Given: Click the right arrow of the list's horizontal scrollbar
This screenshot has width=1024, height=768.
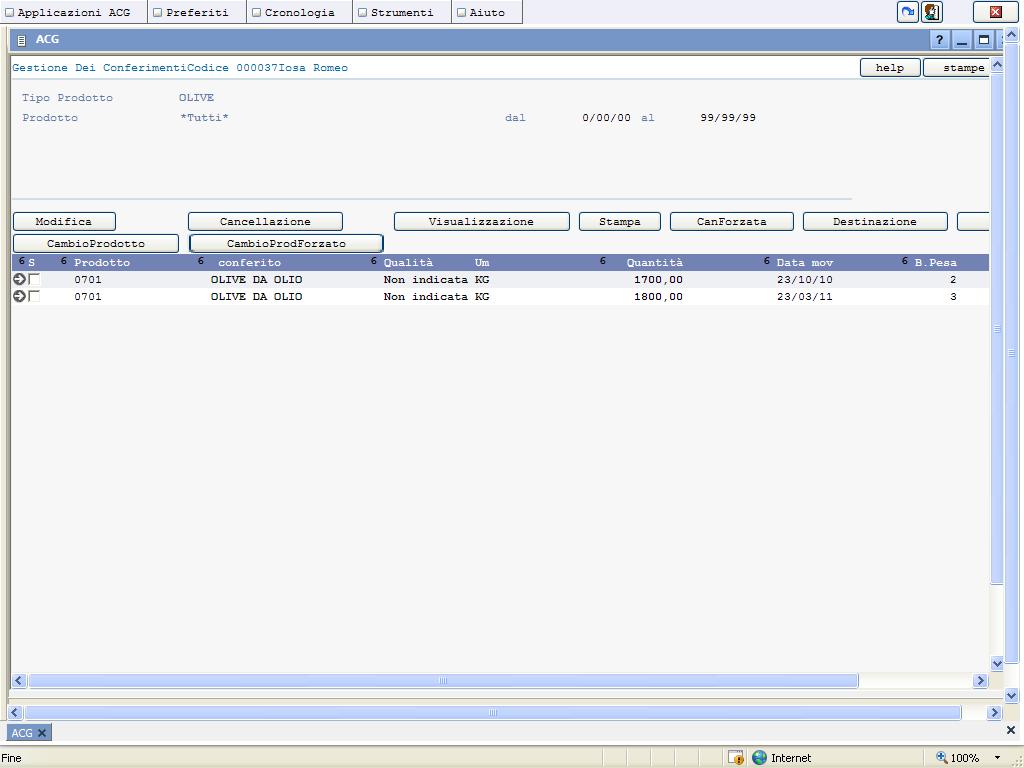Looking at the screenshot, I should pyautogui.click(x=980, y=680).
